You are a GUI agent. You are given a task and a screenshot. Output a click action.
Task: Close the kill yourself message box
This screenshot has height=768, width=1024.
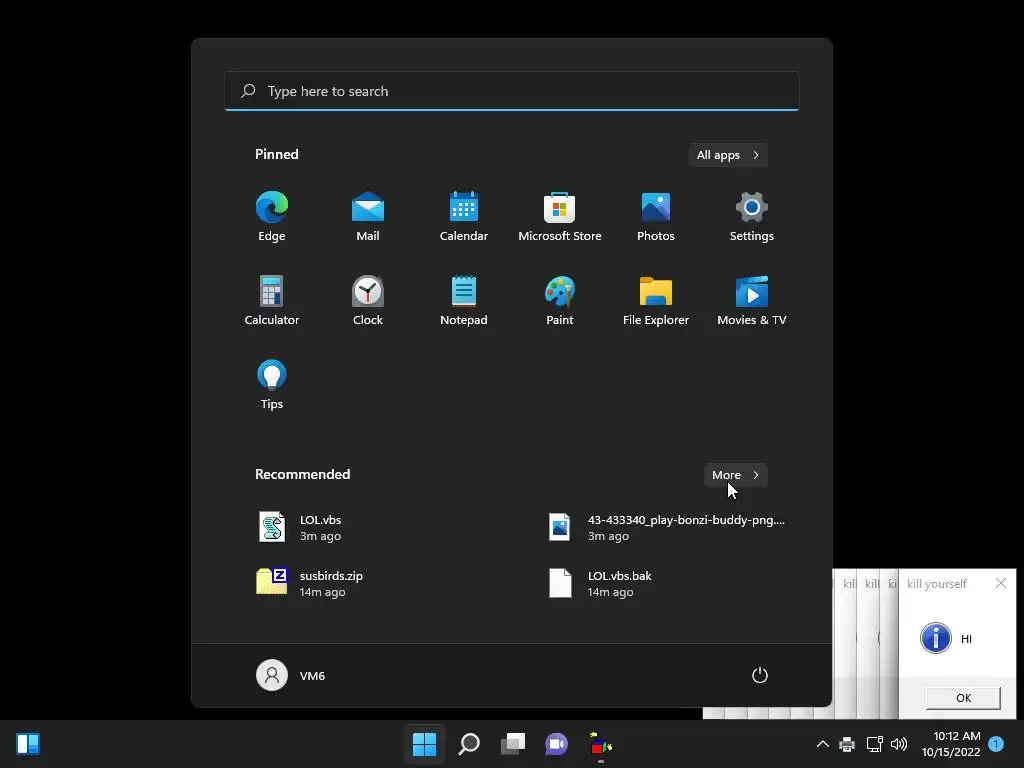[x=1000, y=583]
